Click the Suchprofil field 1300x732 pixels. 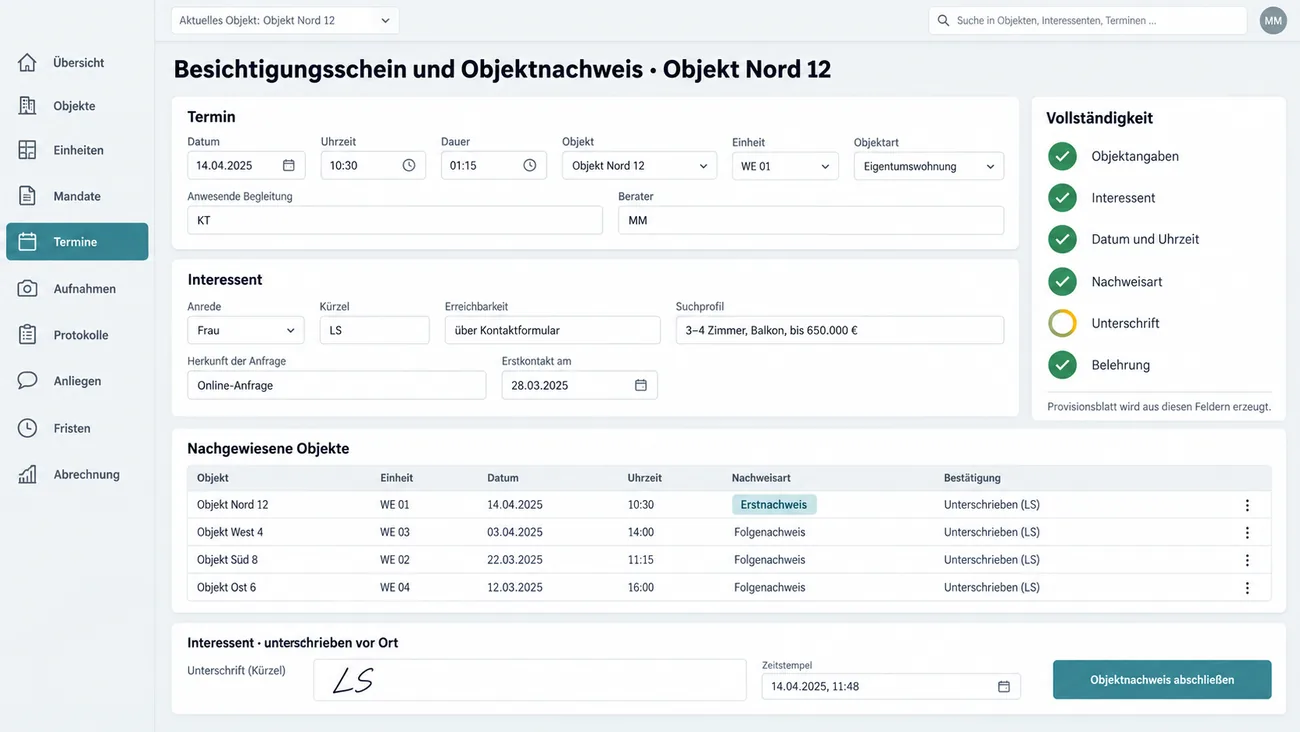840,330
